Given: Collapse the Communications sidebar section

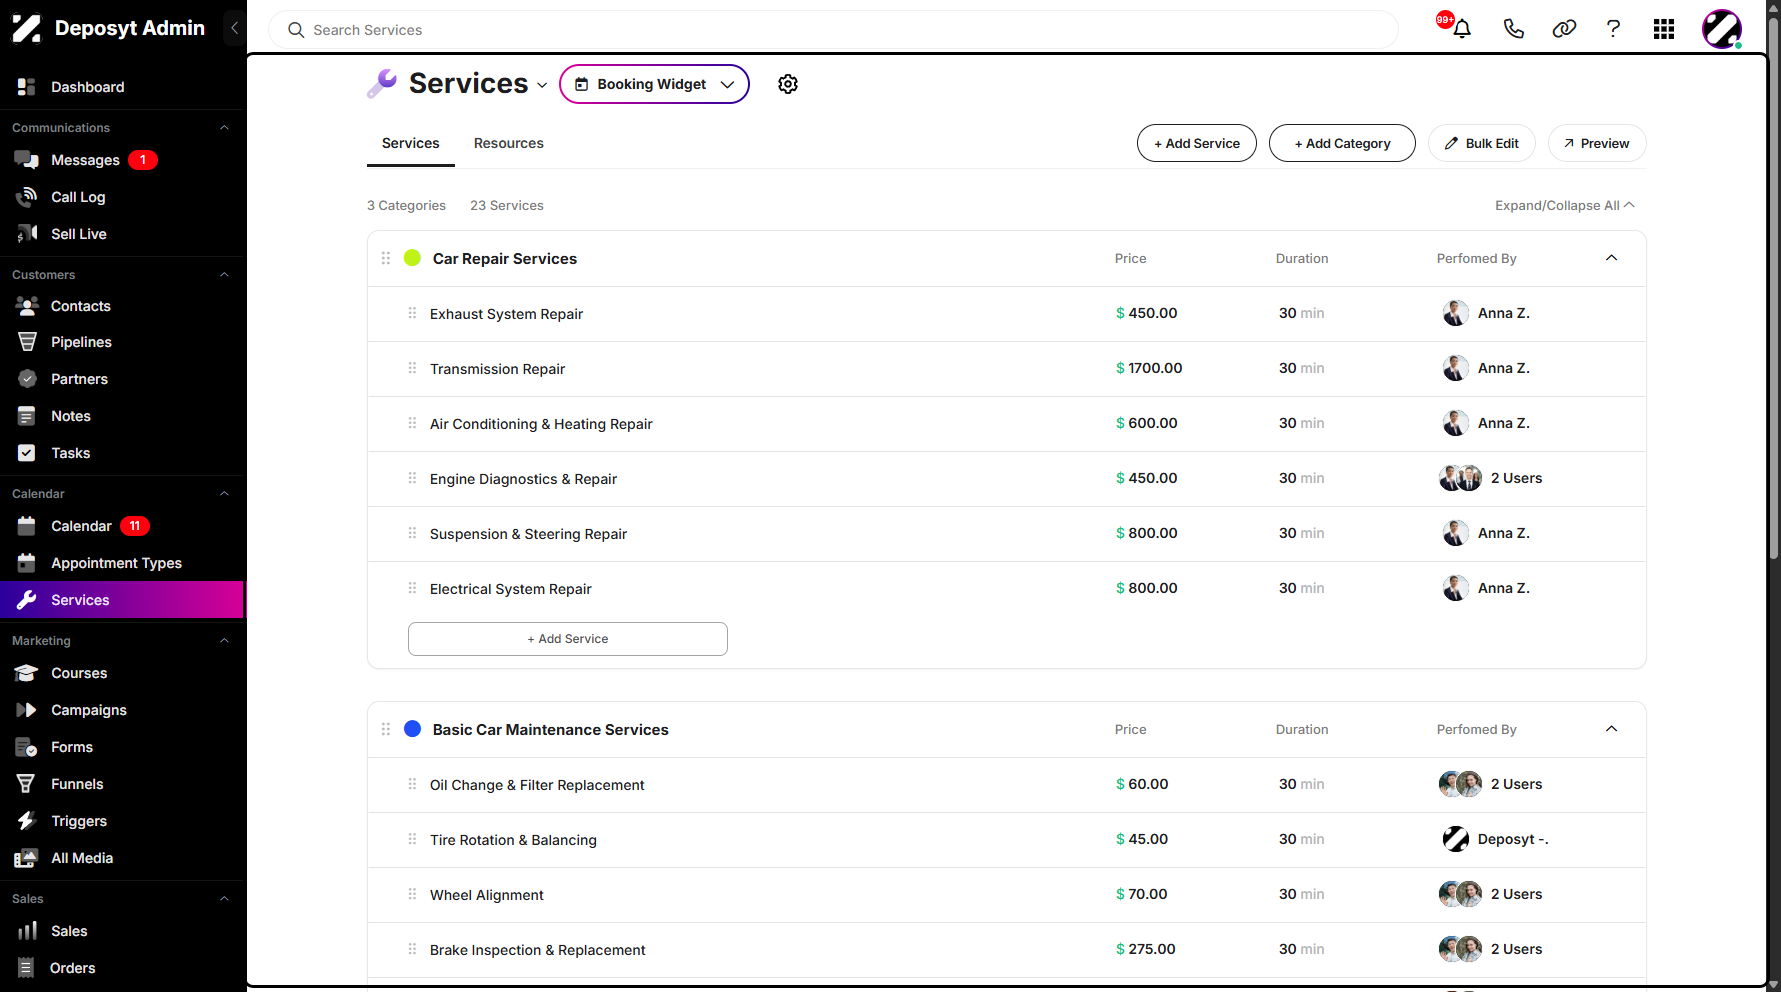Looking at the screenshot, I should (224, 127).
